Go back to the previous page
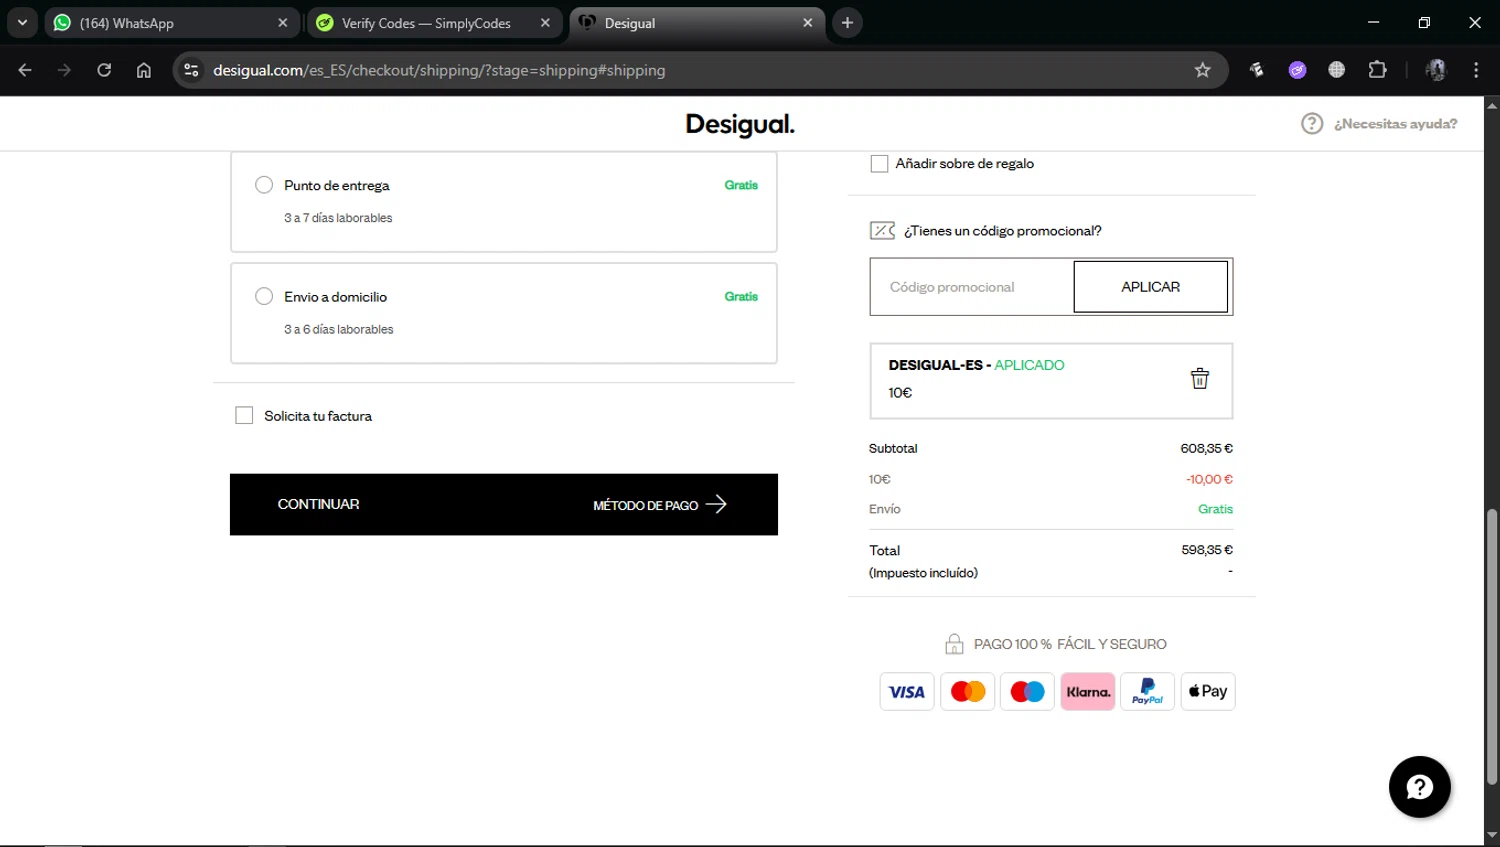Image resolution: width=1500 pixels, height=847 pixels. click(x=25, y=70)
